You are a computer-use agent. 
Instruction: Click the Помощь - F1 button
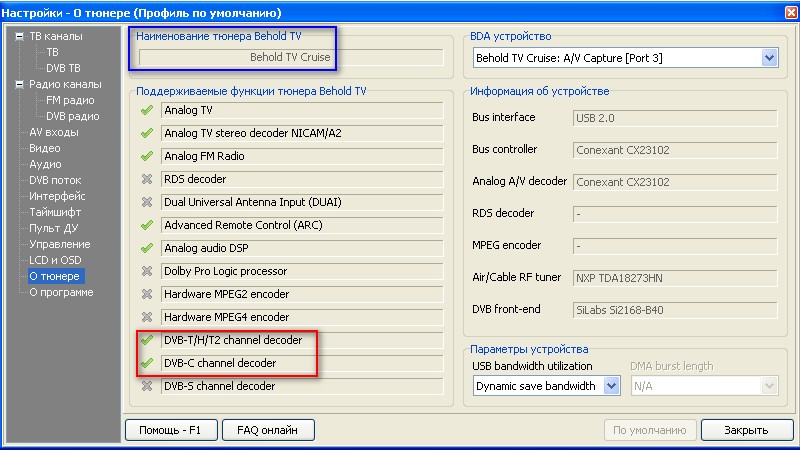(x=171, y=430)
